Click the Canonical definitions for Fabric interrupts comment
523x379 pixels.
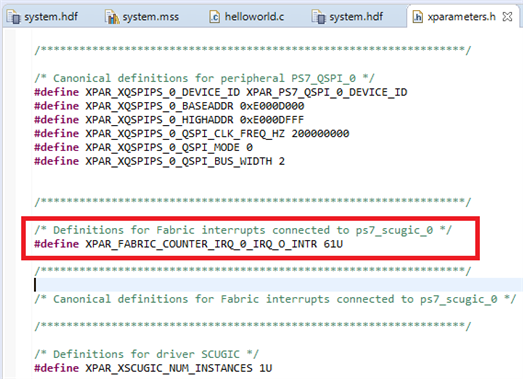coord(275,299)
